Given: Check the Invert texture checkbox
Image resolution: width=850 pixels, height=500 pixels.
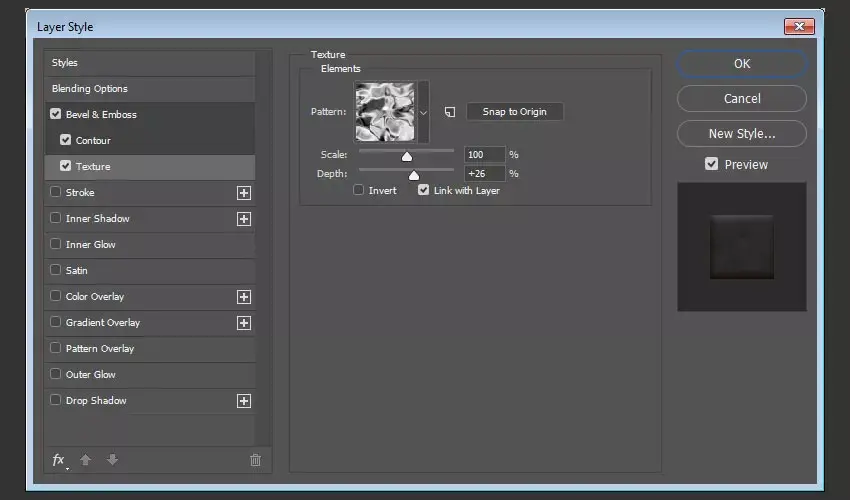Looking at the screenshot, I should tap(358, 190).
